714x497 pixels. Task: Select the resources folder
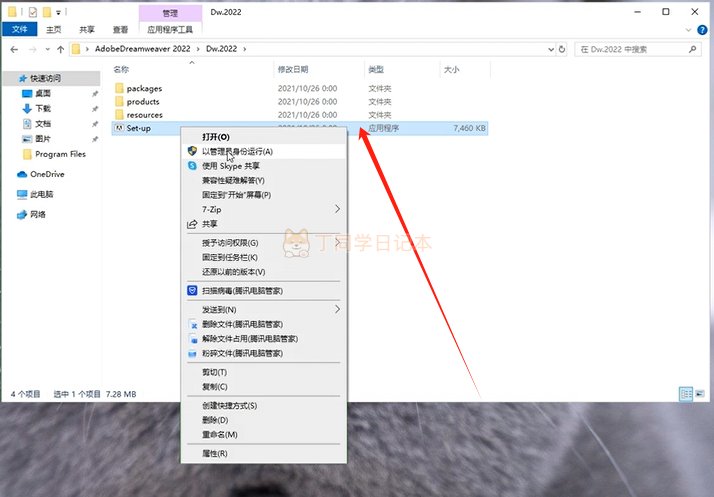coord(144,115)
